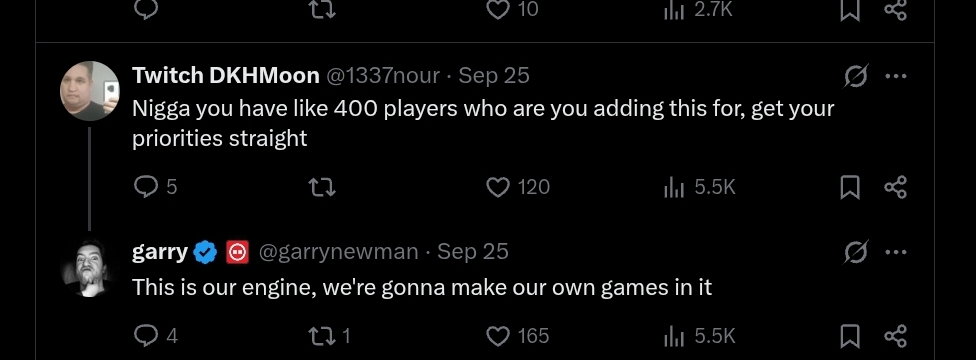
Task: Repost garry's engine post
Action: pyautogui.click(x=330, y=336)
